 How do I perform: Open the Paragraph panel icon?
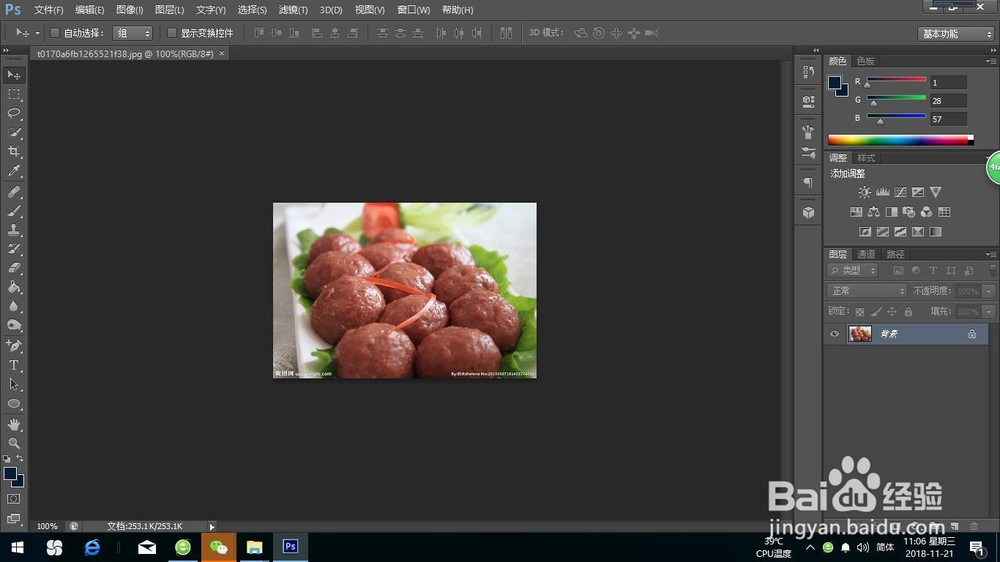tap(808, 183)
